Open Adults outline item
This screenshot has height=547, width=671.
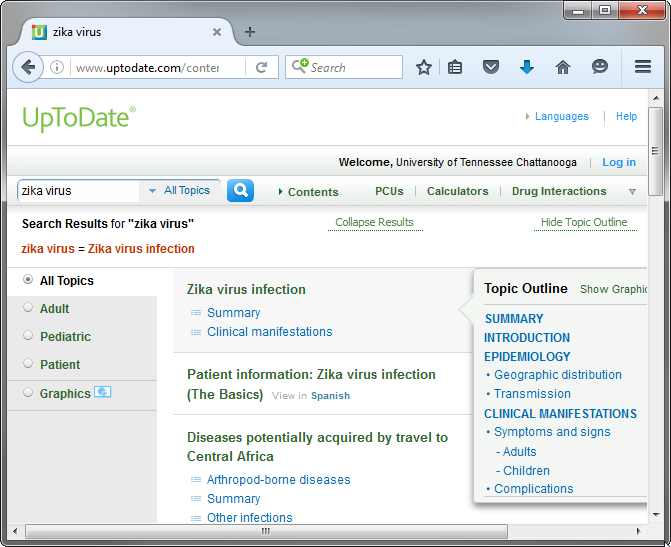520,452
